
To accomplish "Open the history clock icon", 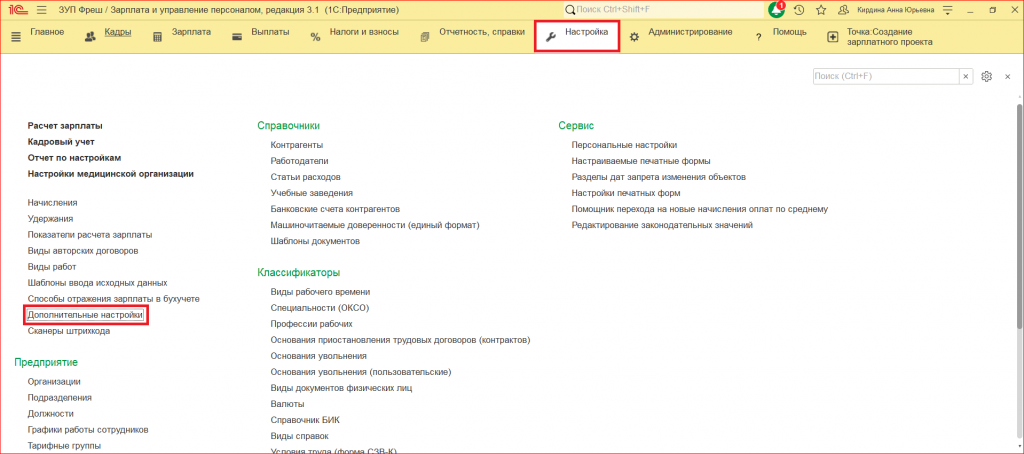I will [799, 10].
